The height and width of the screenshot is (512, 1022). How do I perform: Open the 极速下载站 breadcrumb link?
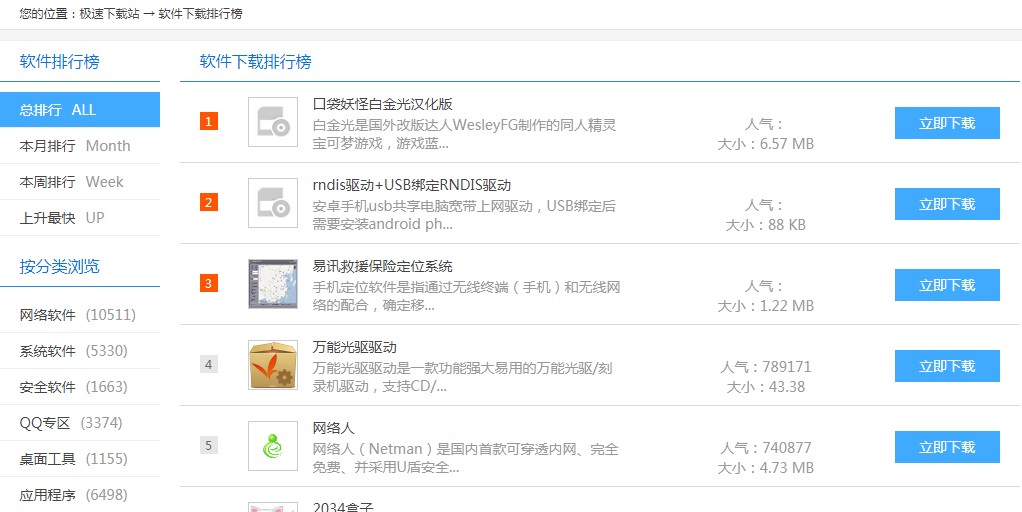pos(109,14)
